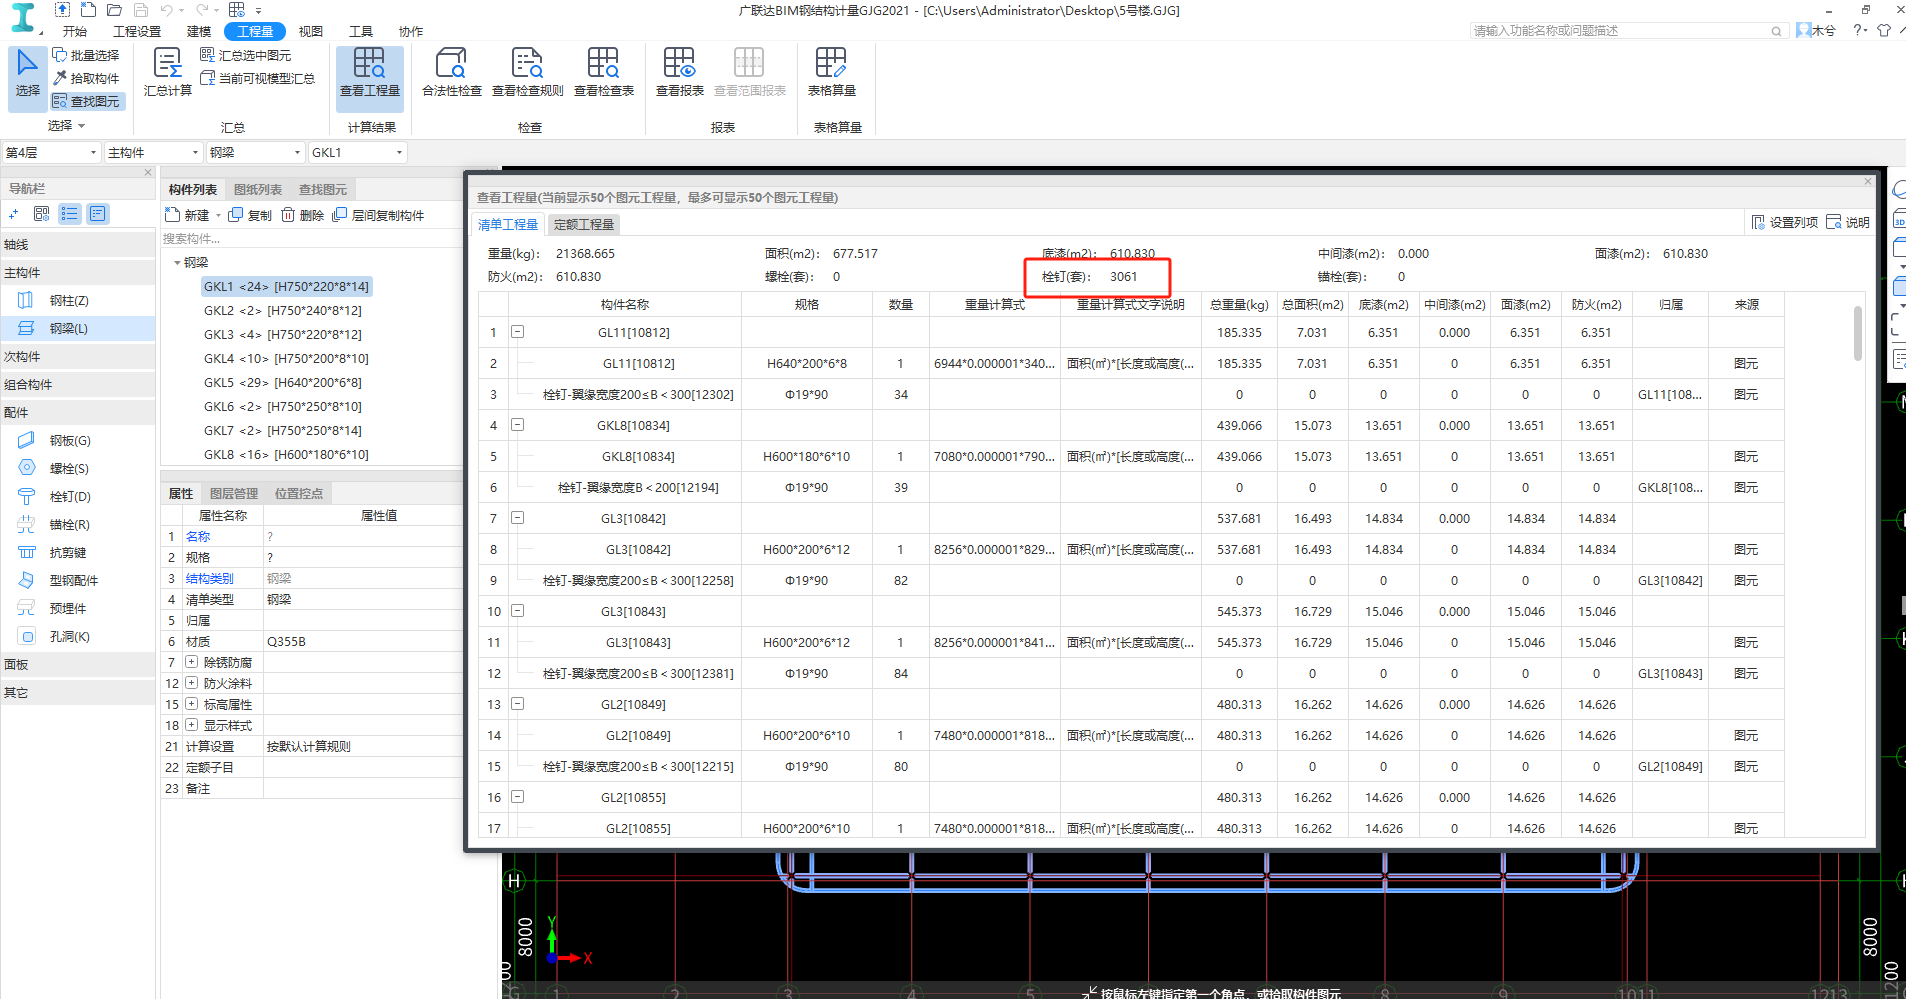
Task: Expand the 组合构件 section
Action: pos(77,384)
